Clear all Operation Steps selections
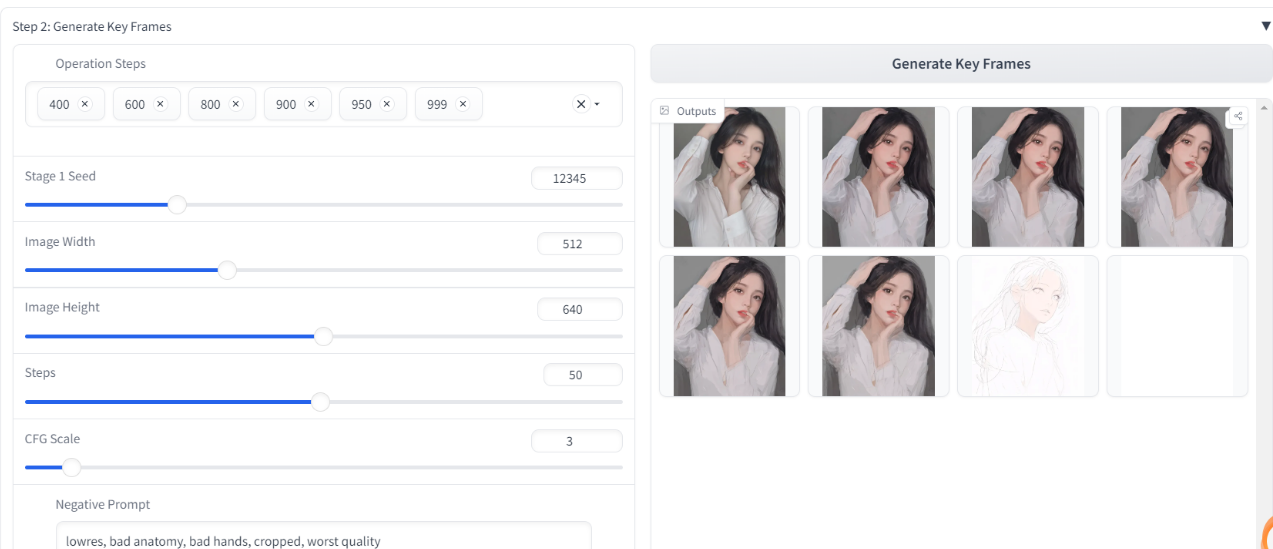This screenshot has height=549, width=1273. [x=581, y=104]
